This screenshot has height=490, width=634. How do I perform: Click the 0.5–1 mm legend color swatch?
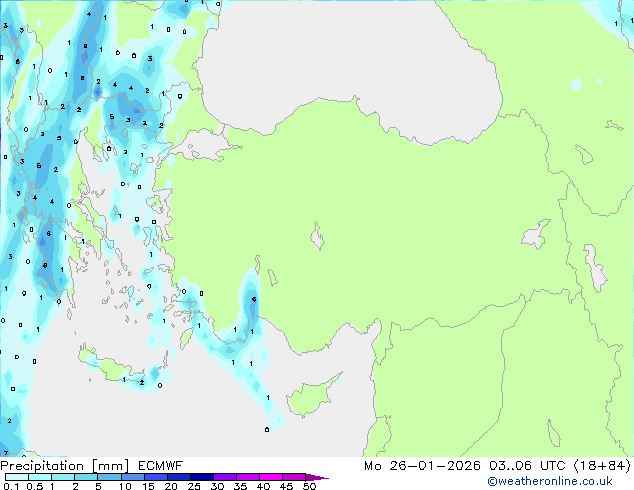(x=40, y=477)
